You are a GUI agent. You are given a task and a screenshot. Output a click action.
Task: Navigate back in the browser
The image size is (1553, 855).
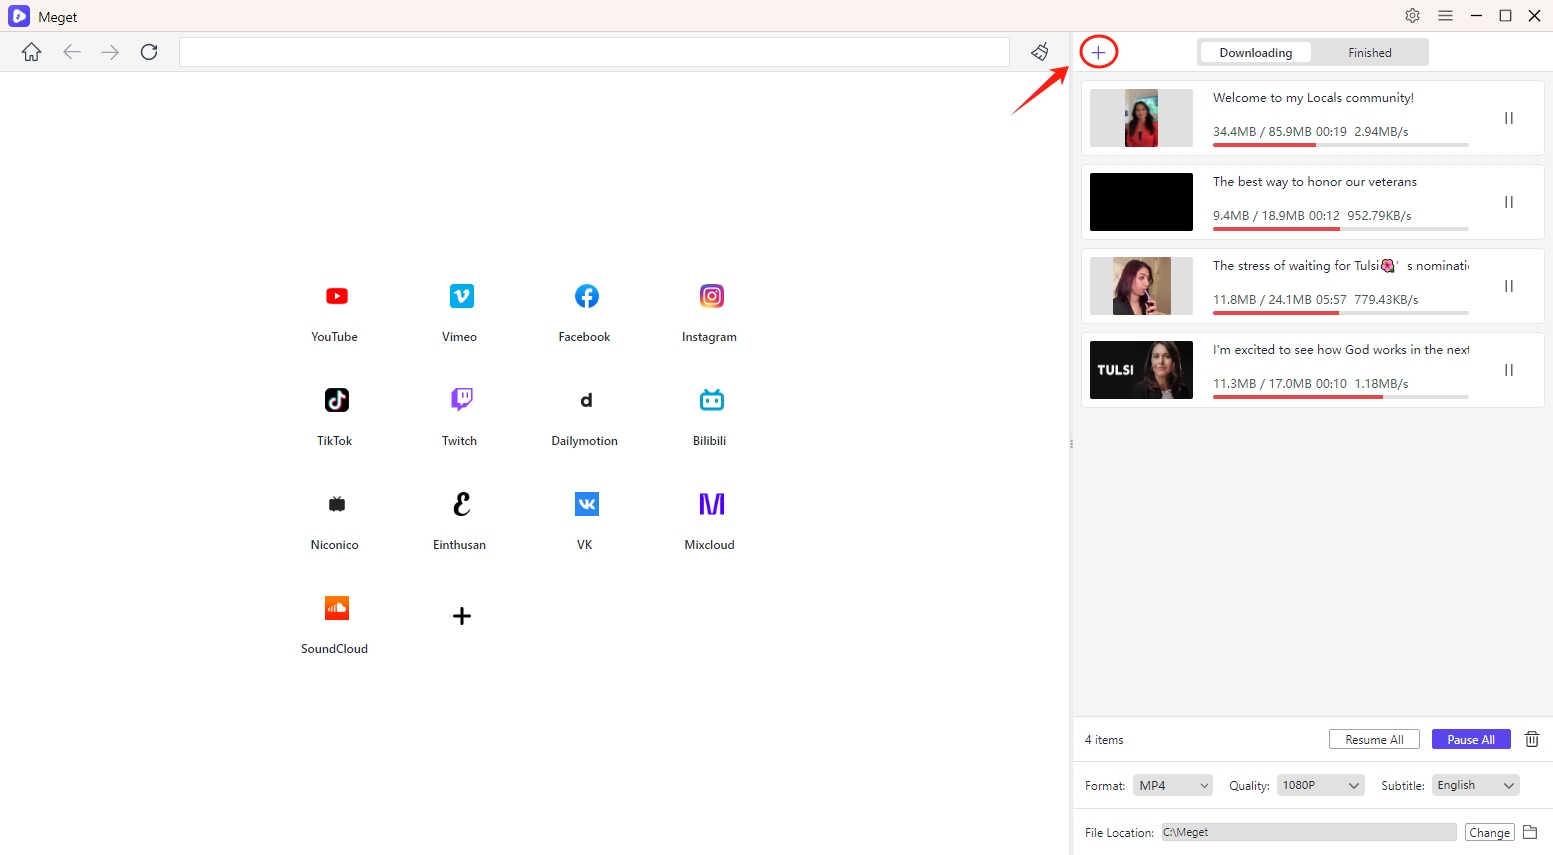pyautogui.click(x=72, y=52)
